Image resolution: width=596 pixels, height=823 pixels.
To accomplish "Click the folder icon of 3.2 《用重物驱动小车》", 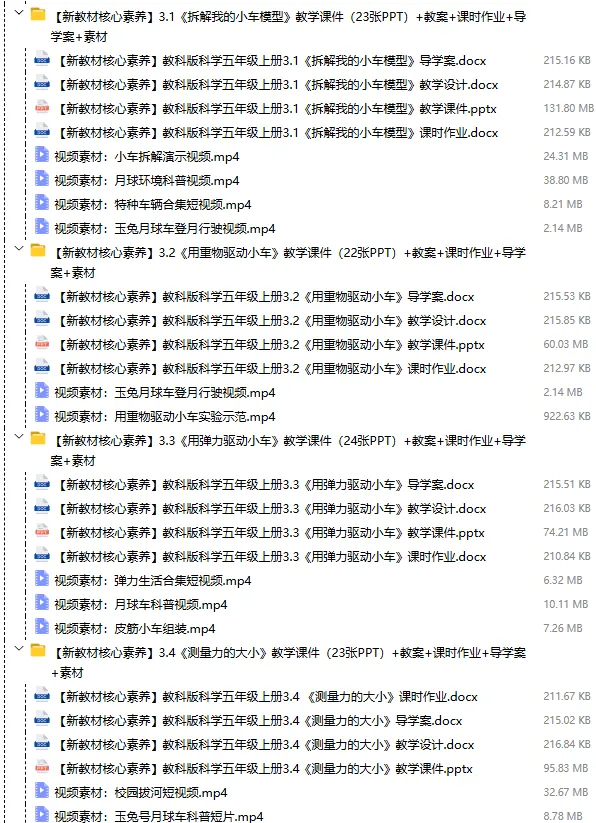I will (38, 250).
